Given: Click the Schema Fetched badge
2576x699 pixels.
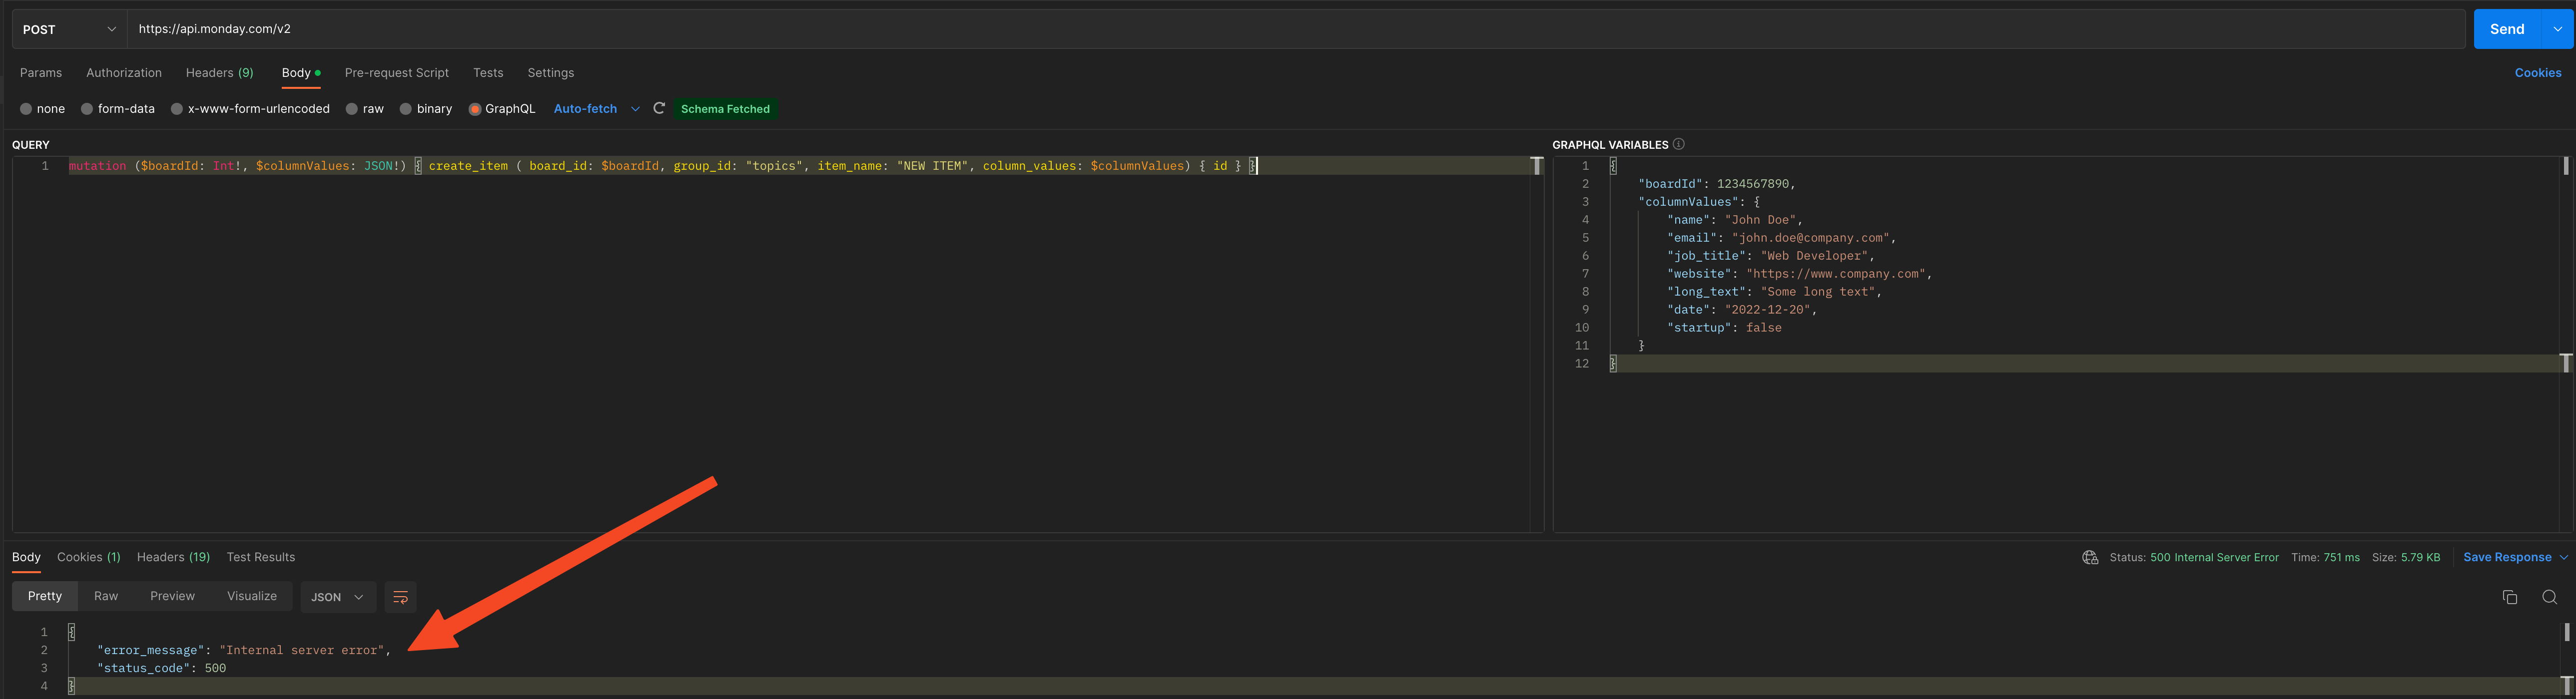Looking at the screenshot, I should [x=725, y=109].
